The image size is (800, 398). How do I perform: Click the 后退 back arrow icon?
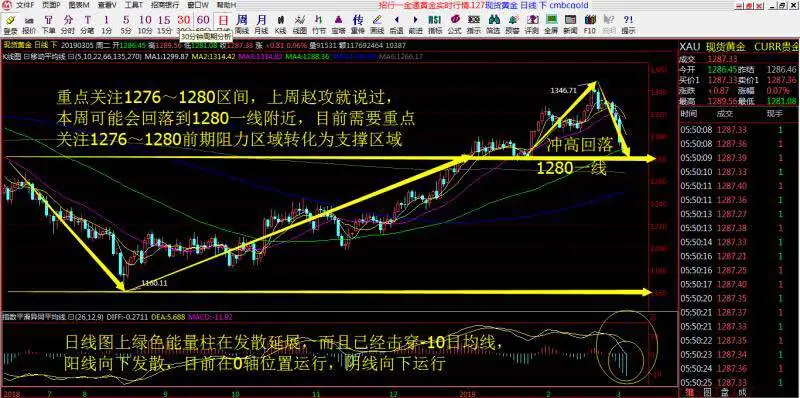396,23
